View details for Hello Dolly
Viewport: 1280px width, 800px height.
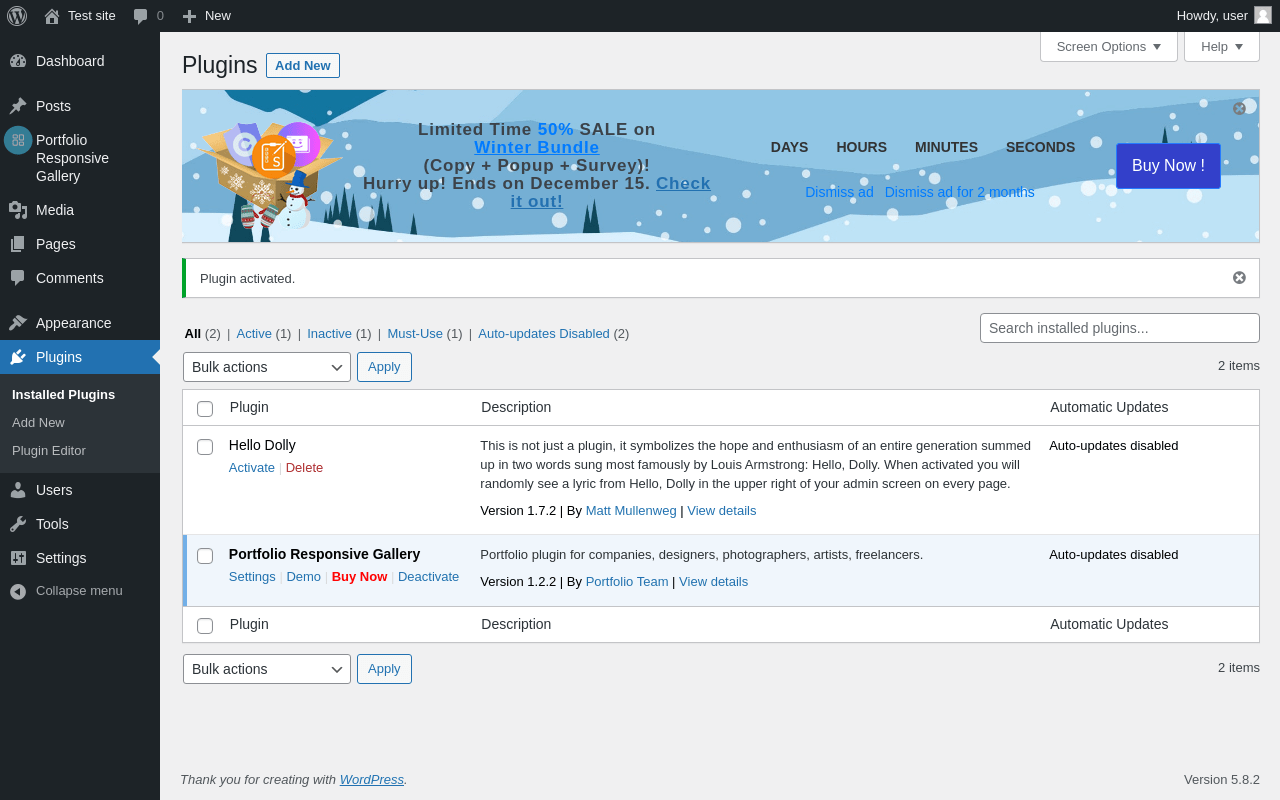coord(721,510)
